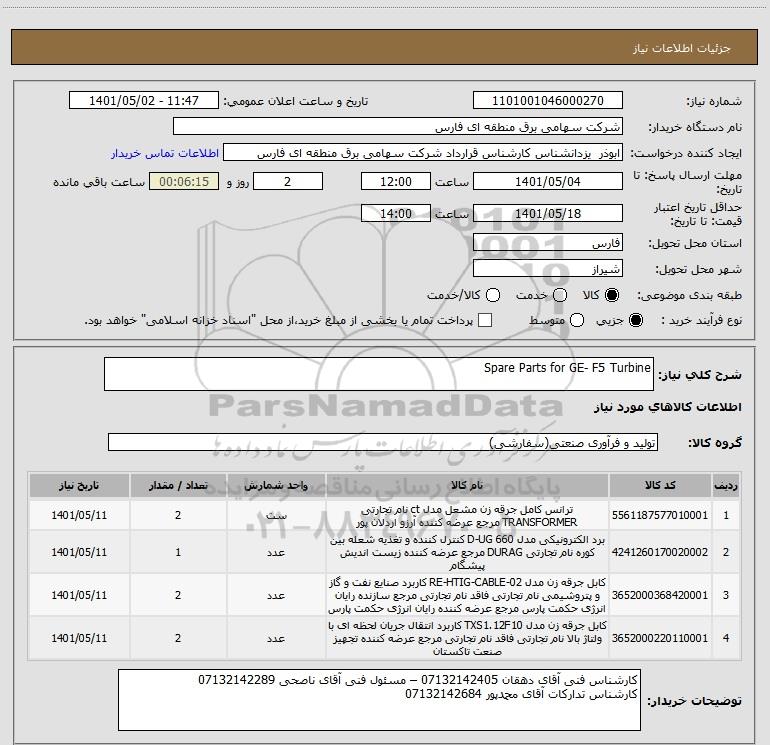770x745 pixels.
Task: Click the goods group field تولید و فرآوری صنعتی
Action: coord(383,442)
